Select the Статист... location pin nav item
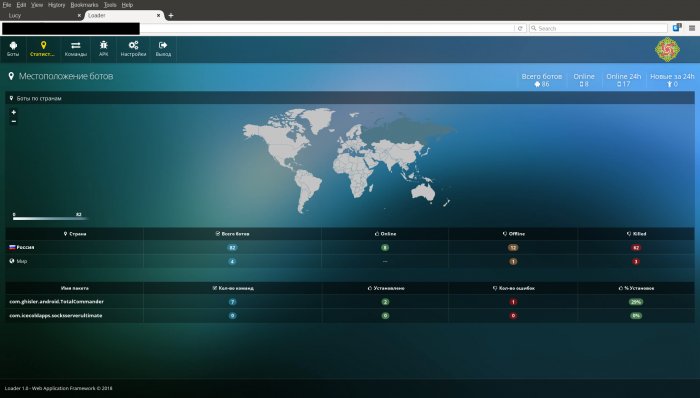The width and height of the screenshot is (700, 398). coord(43,49)
